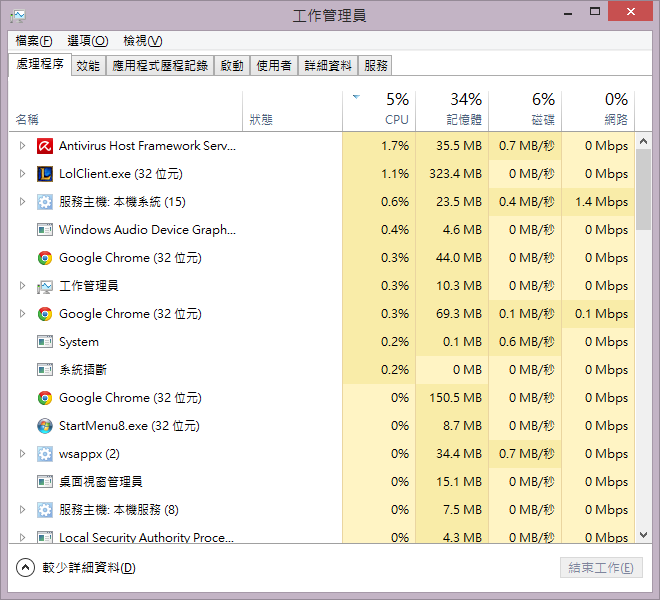Sort by the 網路 column header

pos(598,111)
